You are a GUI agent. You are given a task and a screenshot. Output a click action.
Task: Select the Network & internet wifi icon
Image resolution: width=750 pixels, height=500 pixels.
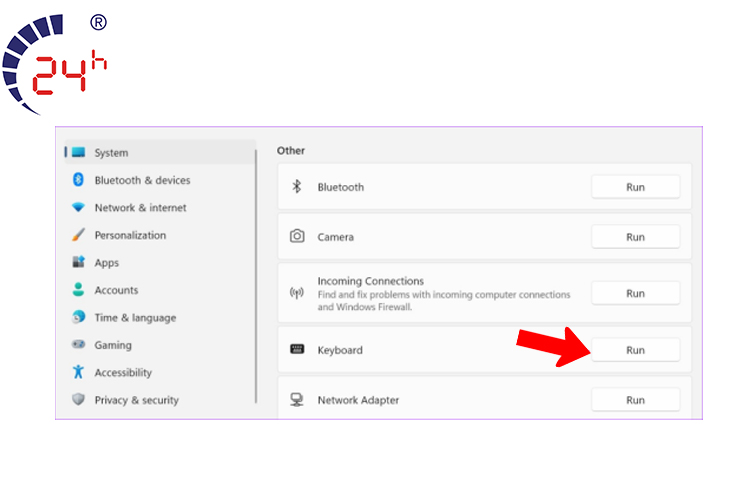(78, 208)
